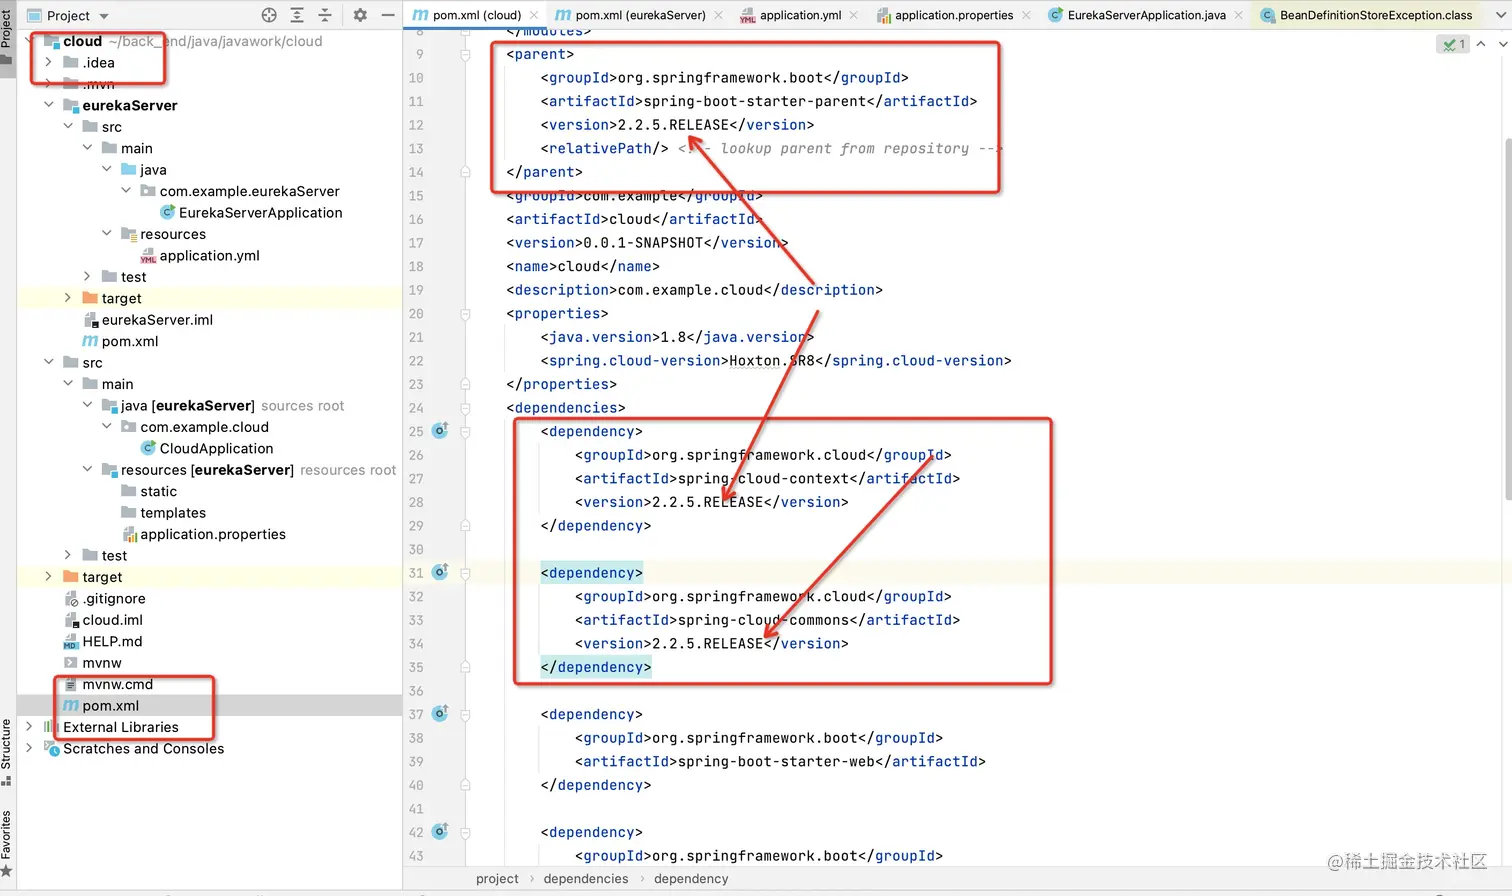Click the inspection checkmark widget showing 1
This screenshot has width=1512, height=896.
pos(1453,44)
